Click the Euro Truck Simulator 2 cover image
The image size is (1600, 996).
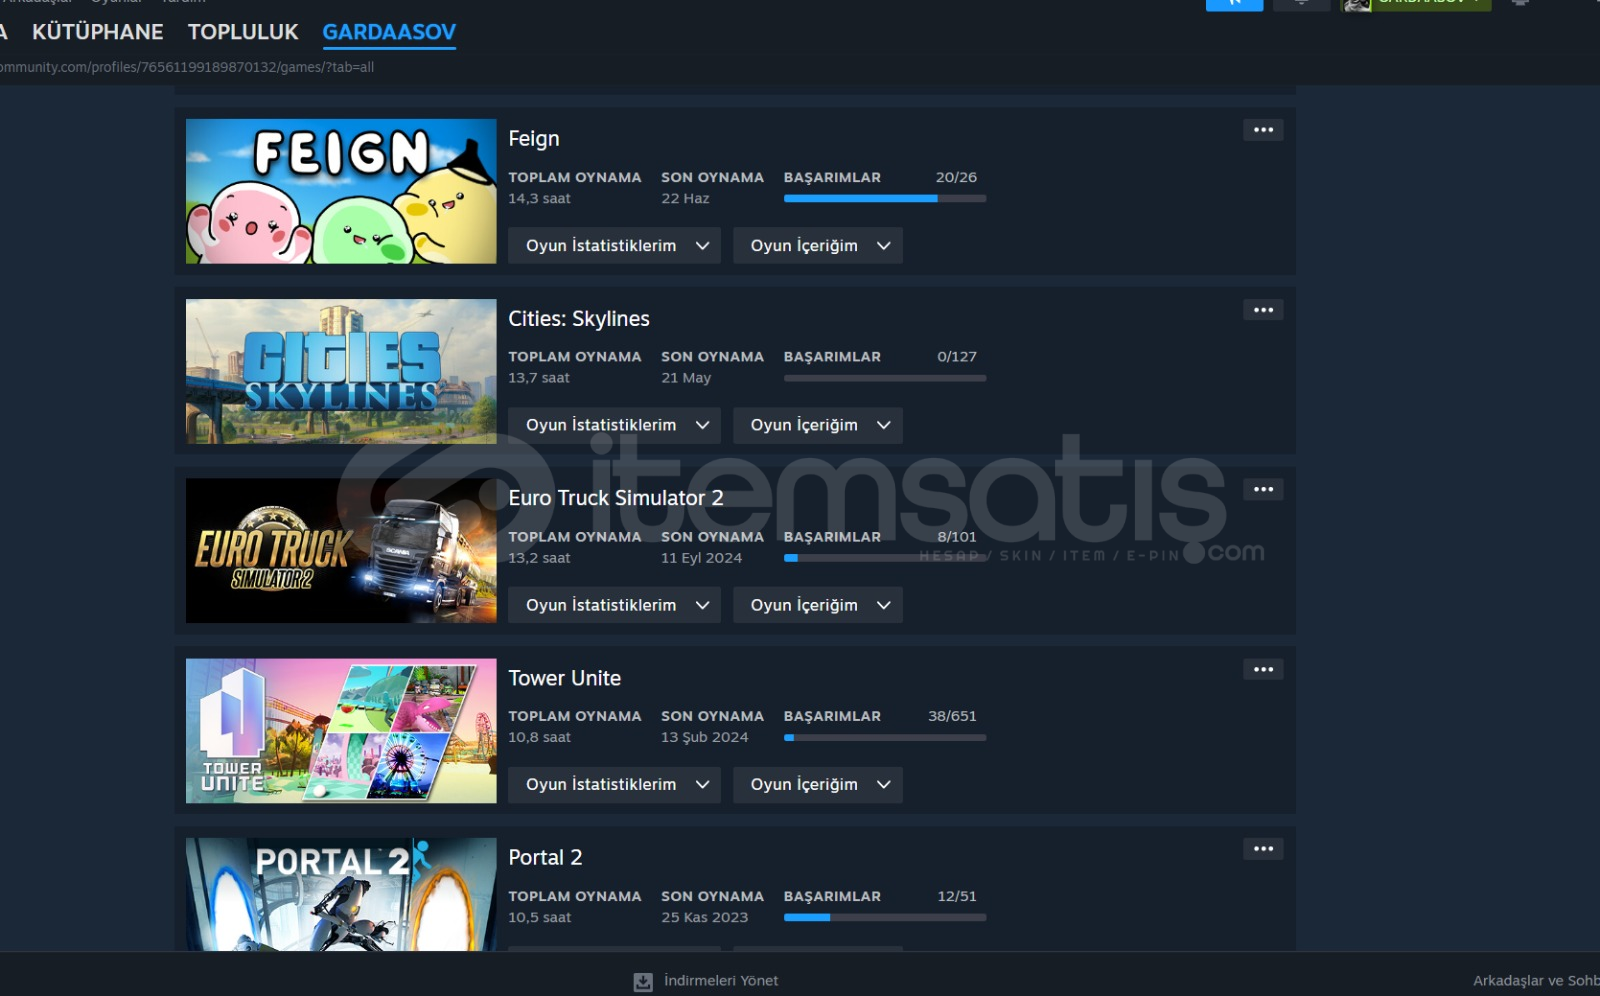(341, 551)
